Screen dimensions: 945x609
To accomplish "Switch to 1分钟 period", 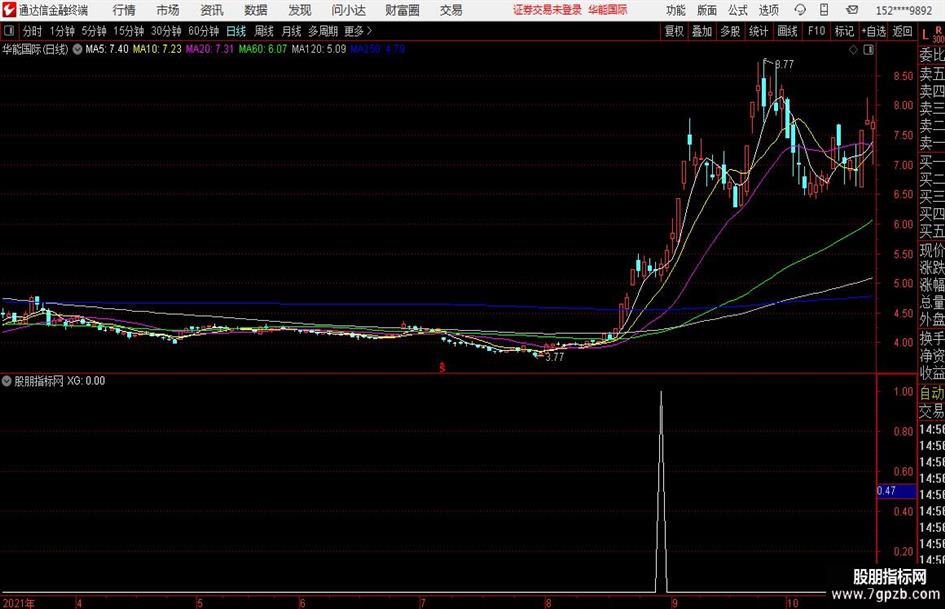I will [61, 31].
